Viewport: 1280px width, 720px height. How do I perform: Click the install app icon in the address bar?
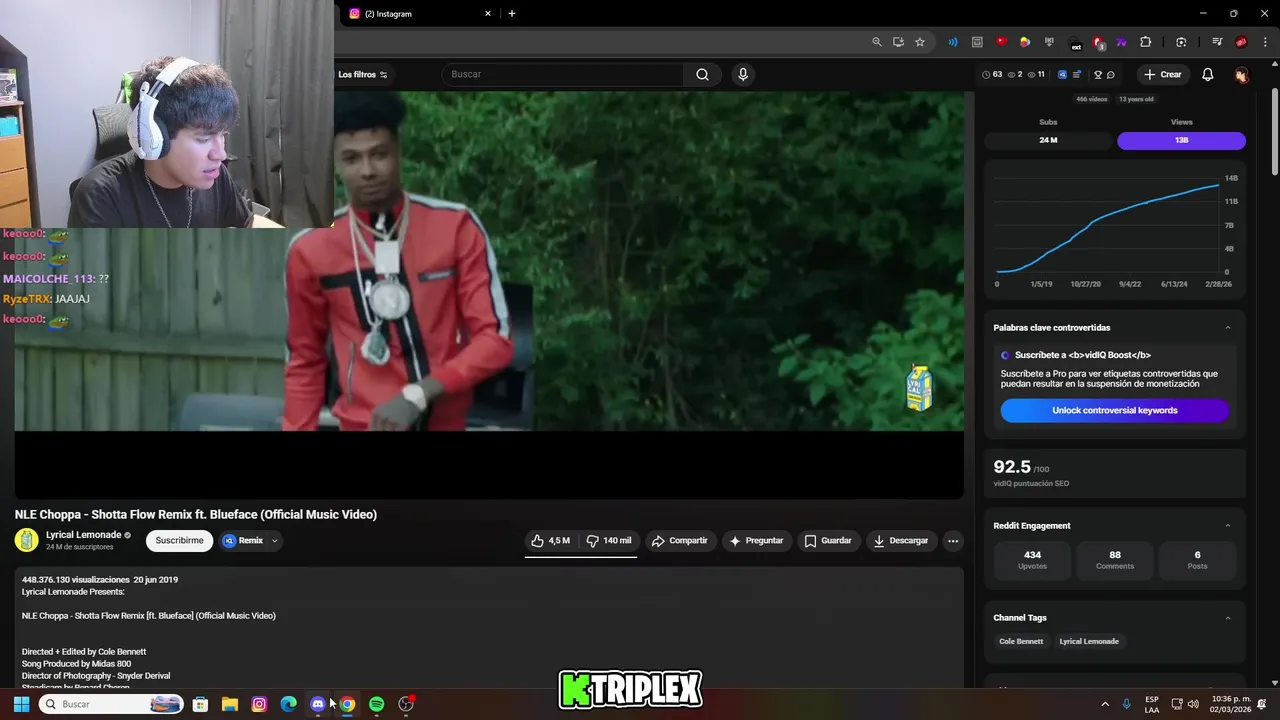(898, 42)
